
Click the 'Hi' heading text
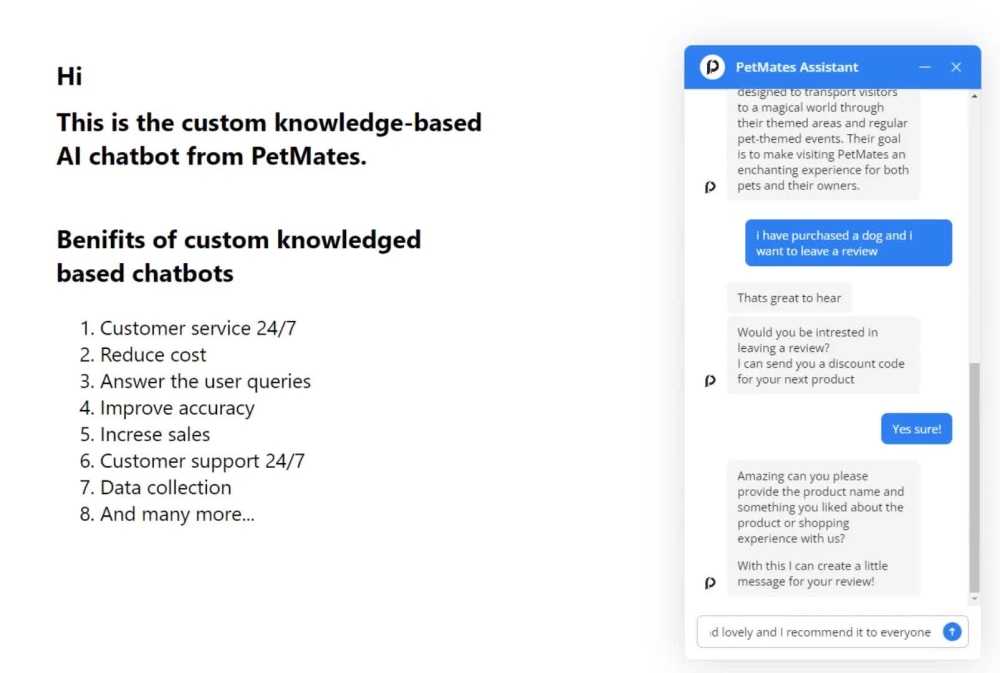(67, 75)
